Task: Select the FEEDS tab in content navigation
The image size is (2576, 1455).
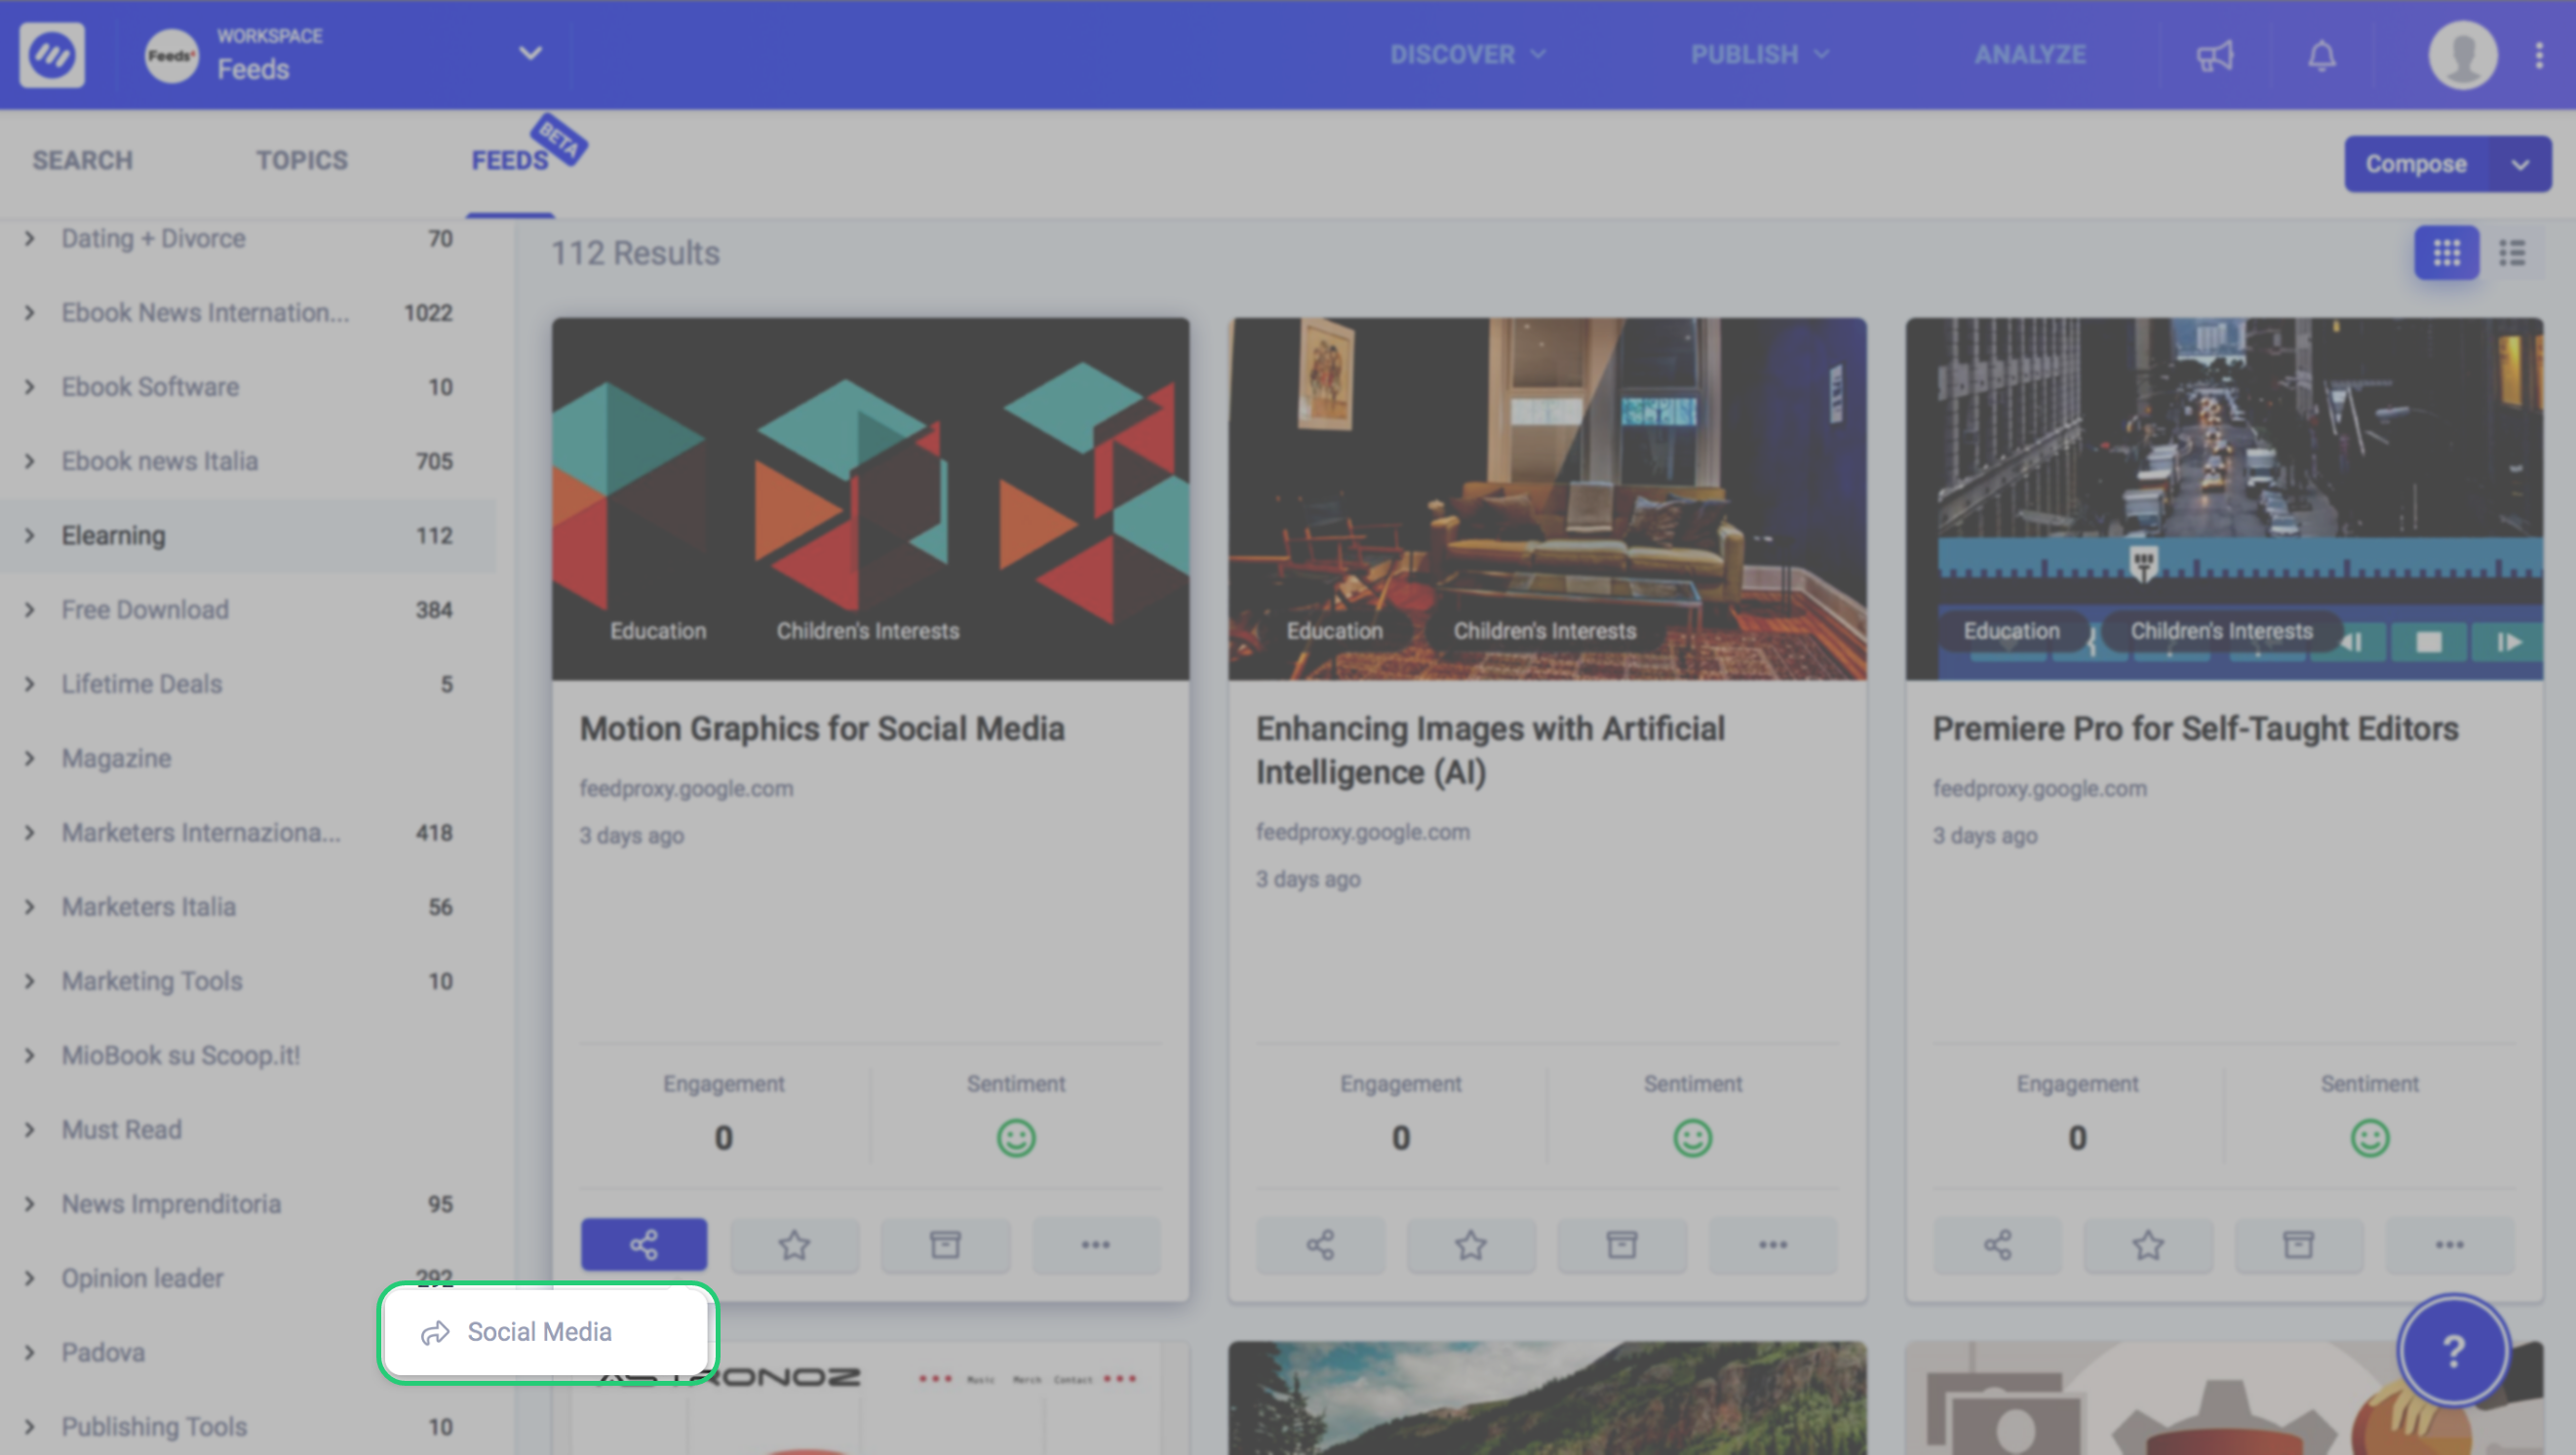Action: pos(510,159)
